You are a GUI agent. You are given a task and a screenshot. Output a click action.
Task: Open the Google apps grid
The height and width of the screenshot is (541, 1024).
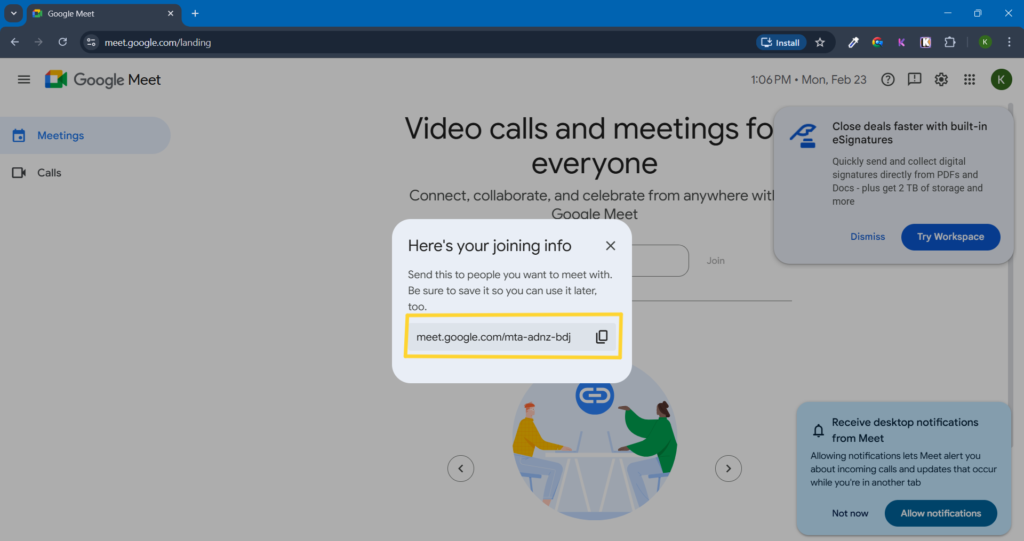click(969, 80)
